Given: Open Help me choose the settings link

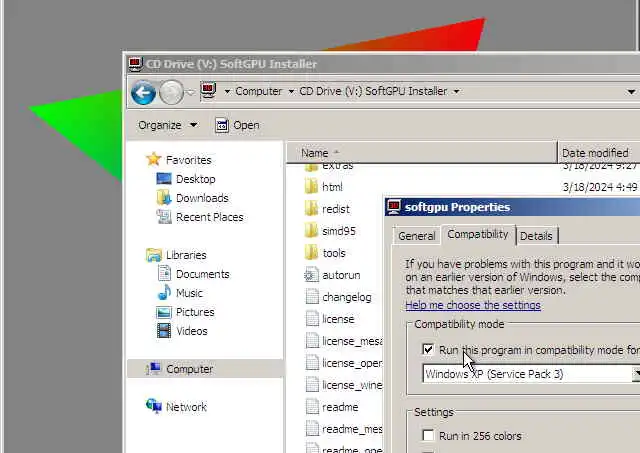Looking at the screenshot, I should 473,305.
